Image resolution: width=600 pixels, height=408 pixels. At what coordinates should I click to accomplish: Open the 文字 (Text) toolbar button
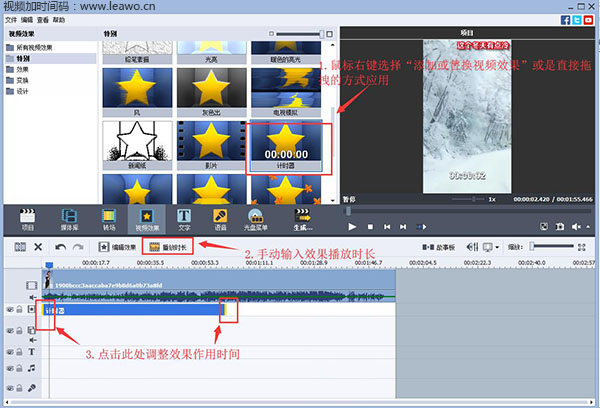(x=184, y=220)
